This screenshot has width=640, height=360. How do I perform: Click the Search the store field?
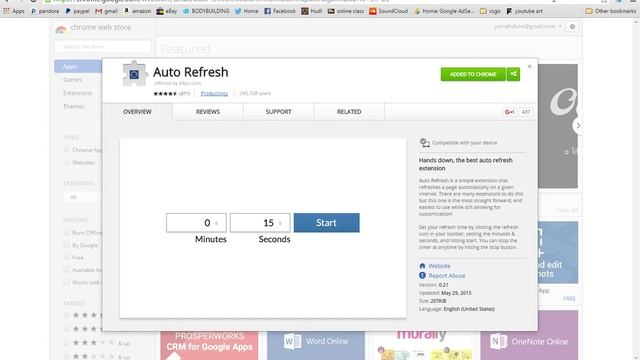(x=103, y=47)
